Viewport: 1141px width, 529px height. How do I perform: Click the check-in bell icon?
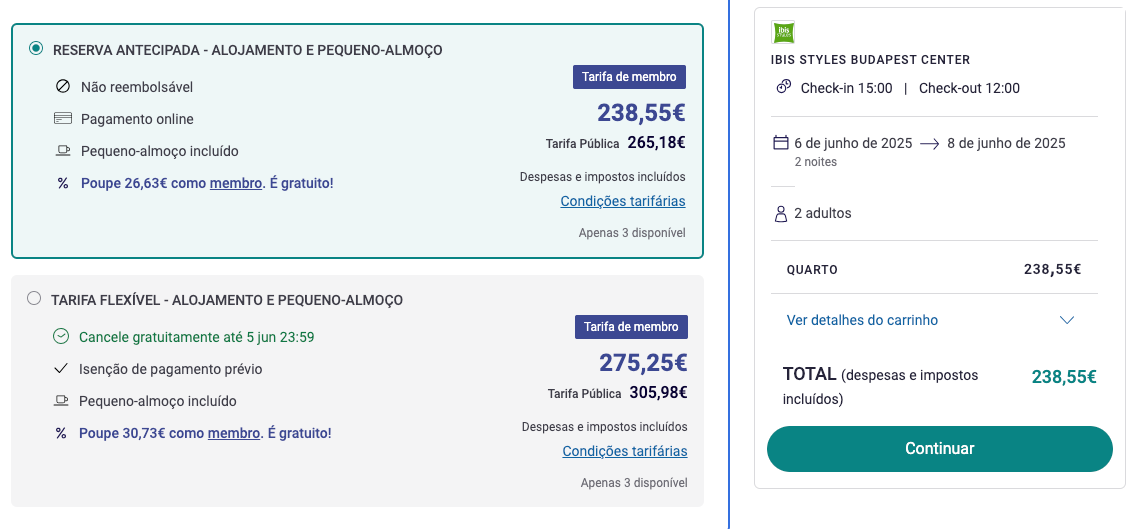(x=784, y=87)
